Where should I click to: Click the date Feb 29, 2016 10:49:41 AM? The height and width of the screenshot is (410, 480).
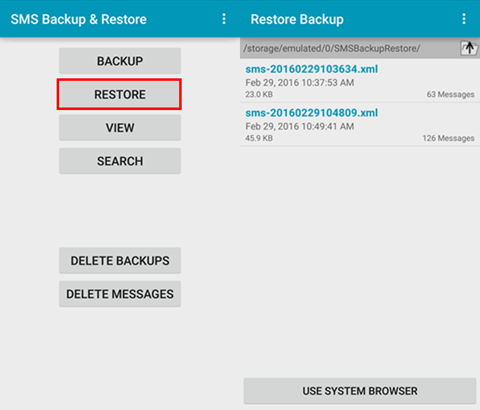[x=300, y=126]
